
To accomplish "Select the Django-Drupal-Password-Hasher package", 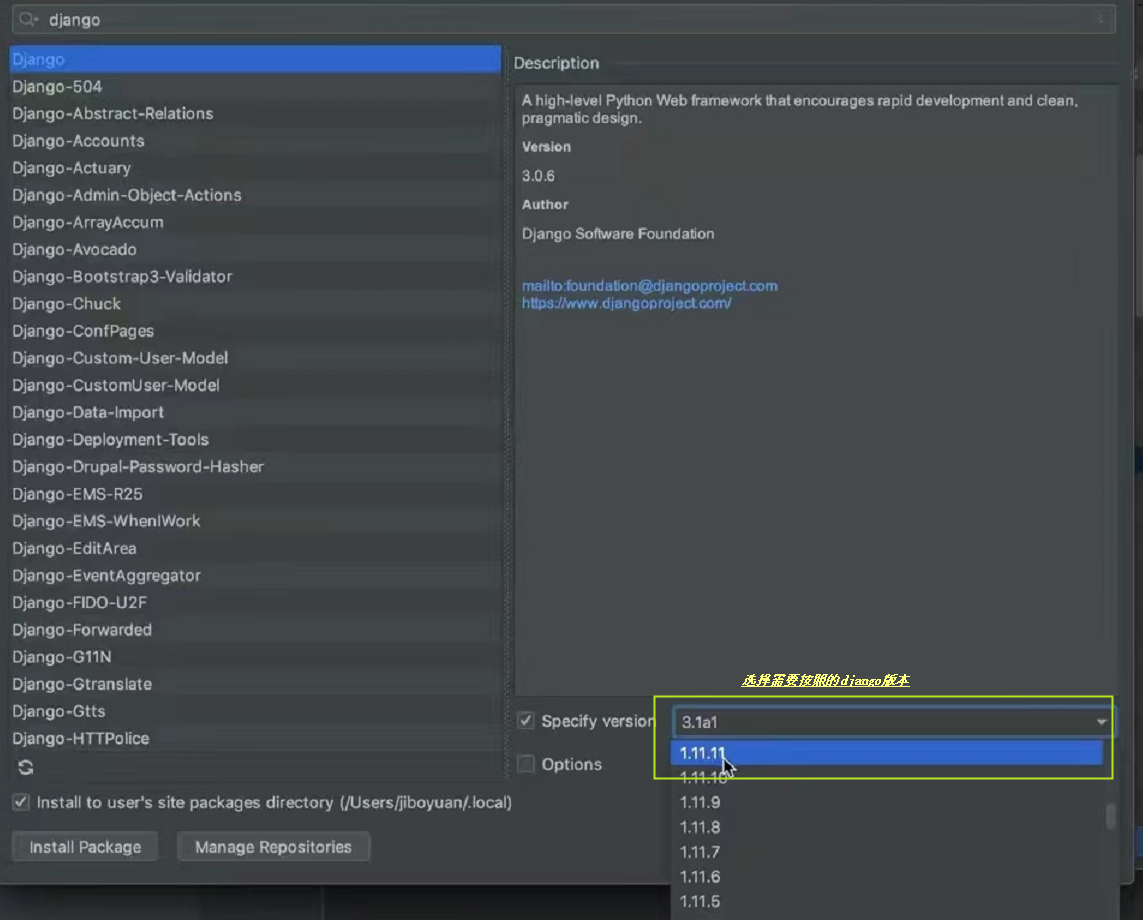I will pos(255,467).
